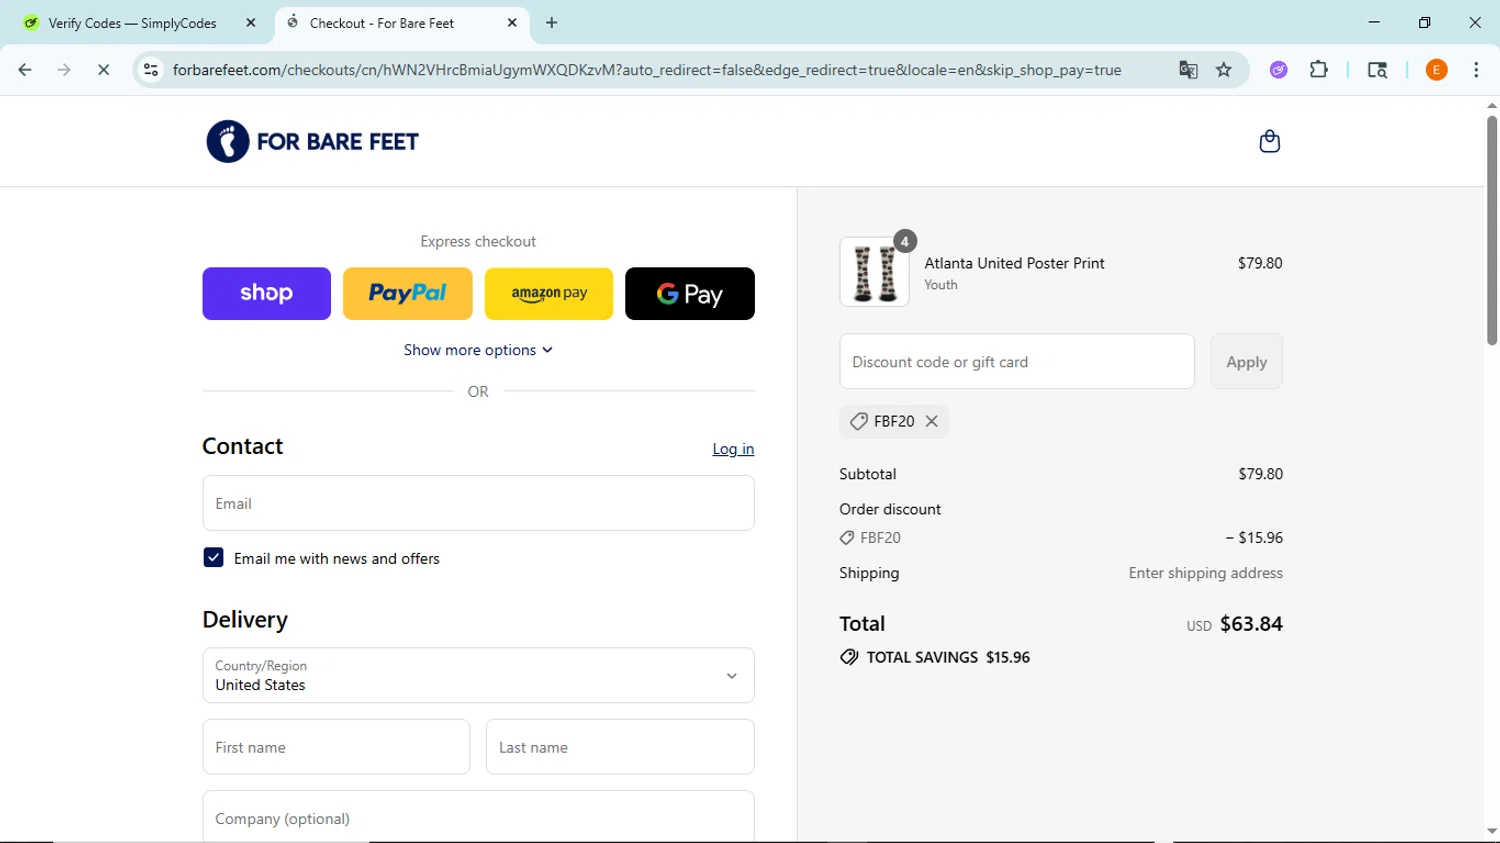The height and width of the screenshot is (843, 1500).
Task: Expand Show more options
Action: tap(478, 350)
